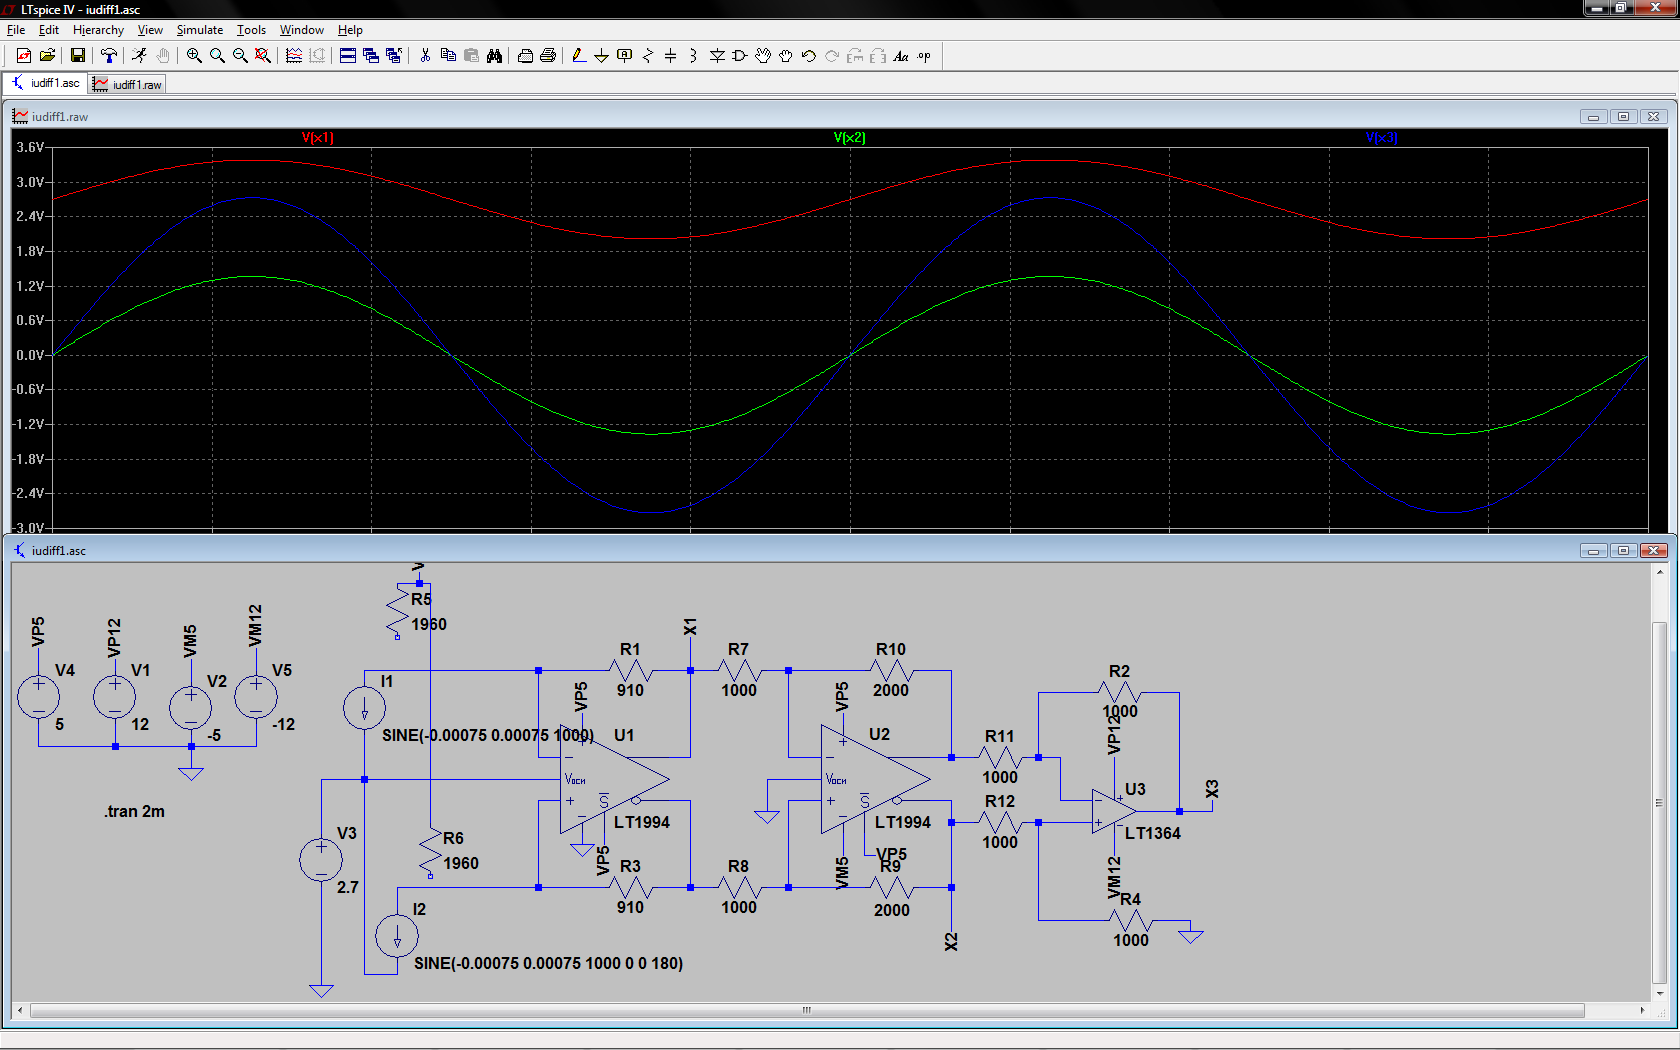Place a Resistor using the toolbar
The height and width of the screenshot is (1050, 1680).
(648, 56)
